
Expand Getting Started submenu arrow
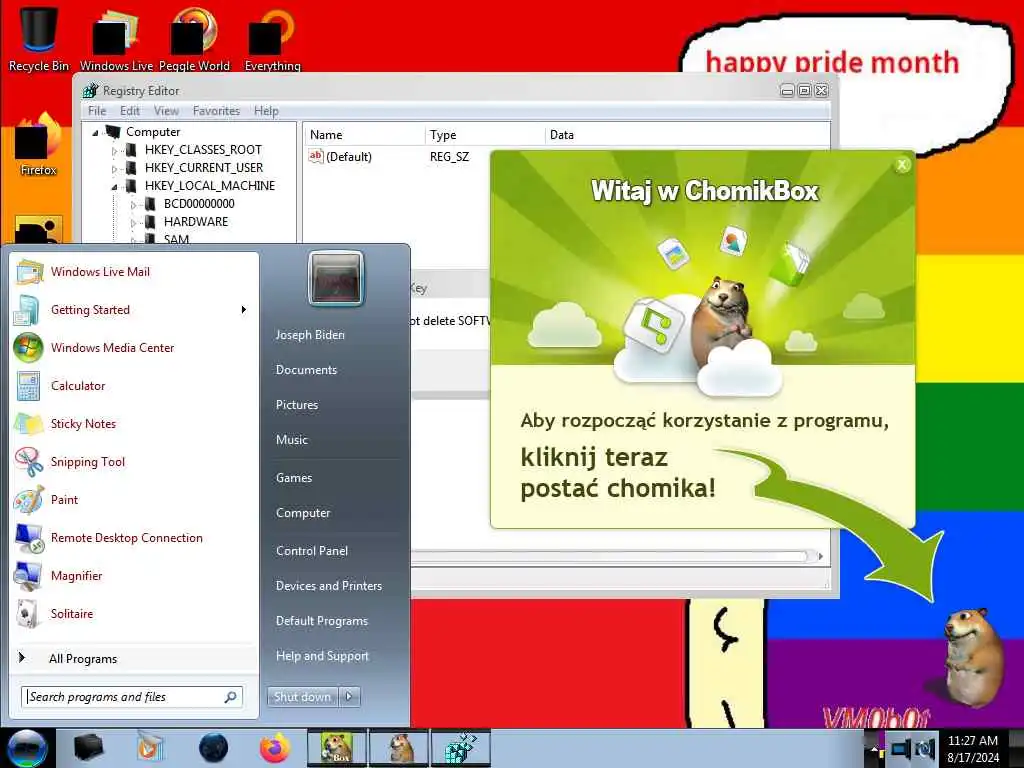244,310
